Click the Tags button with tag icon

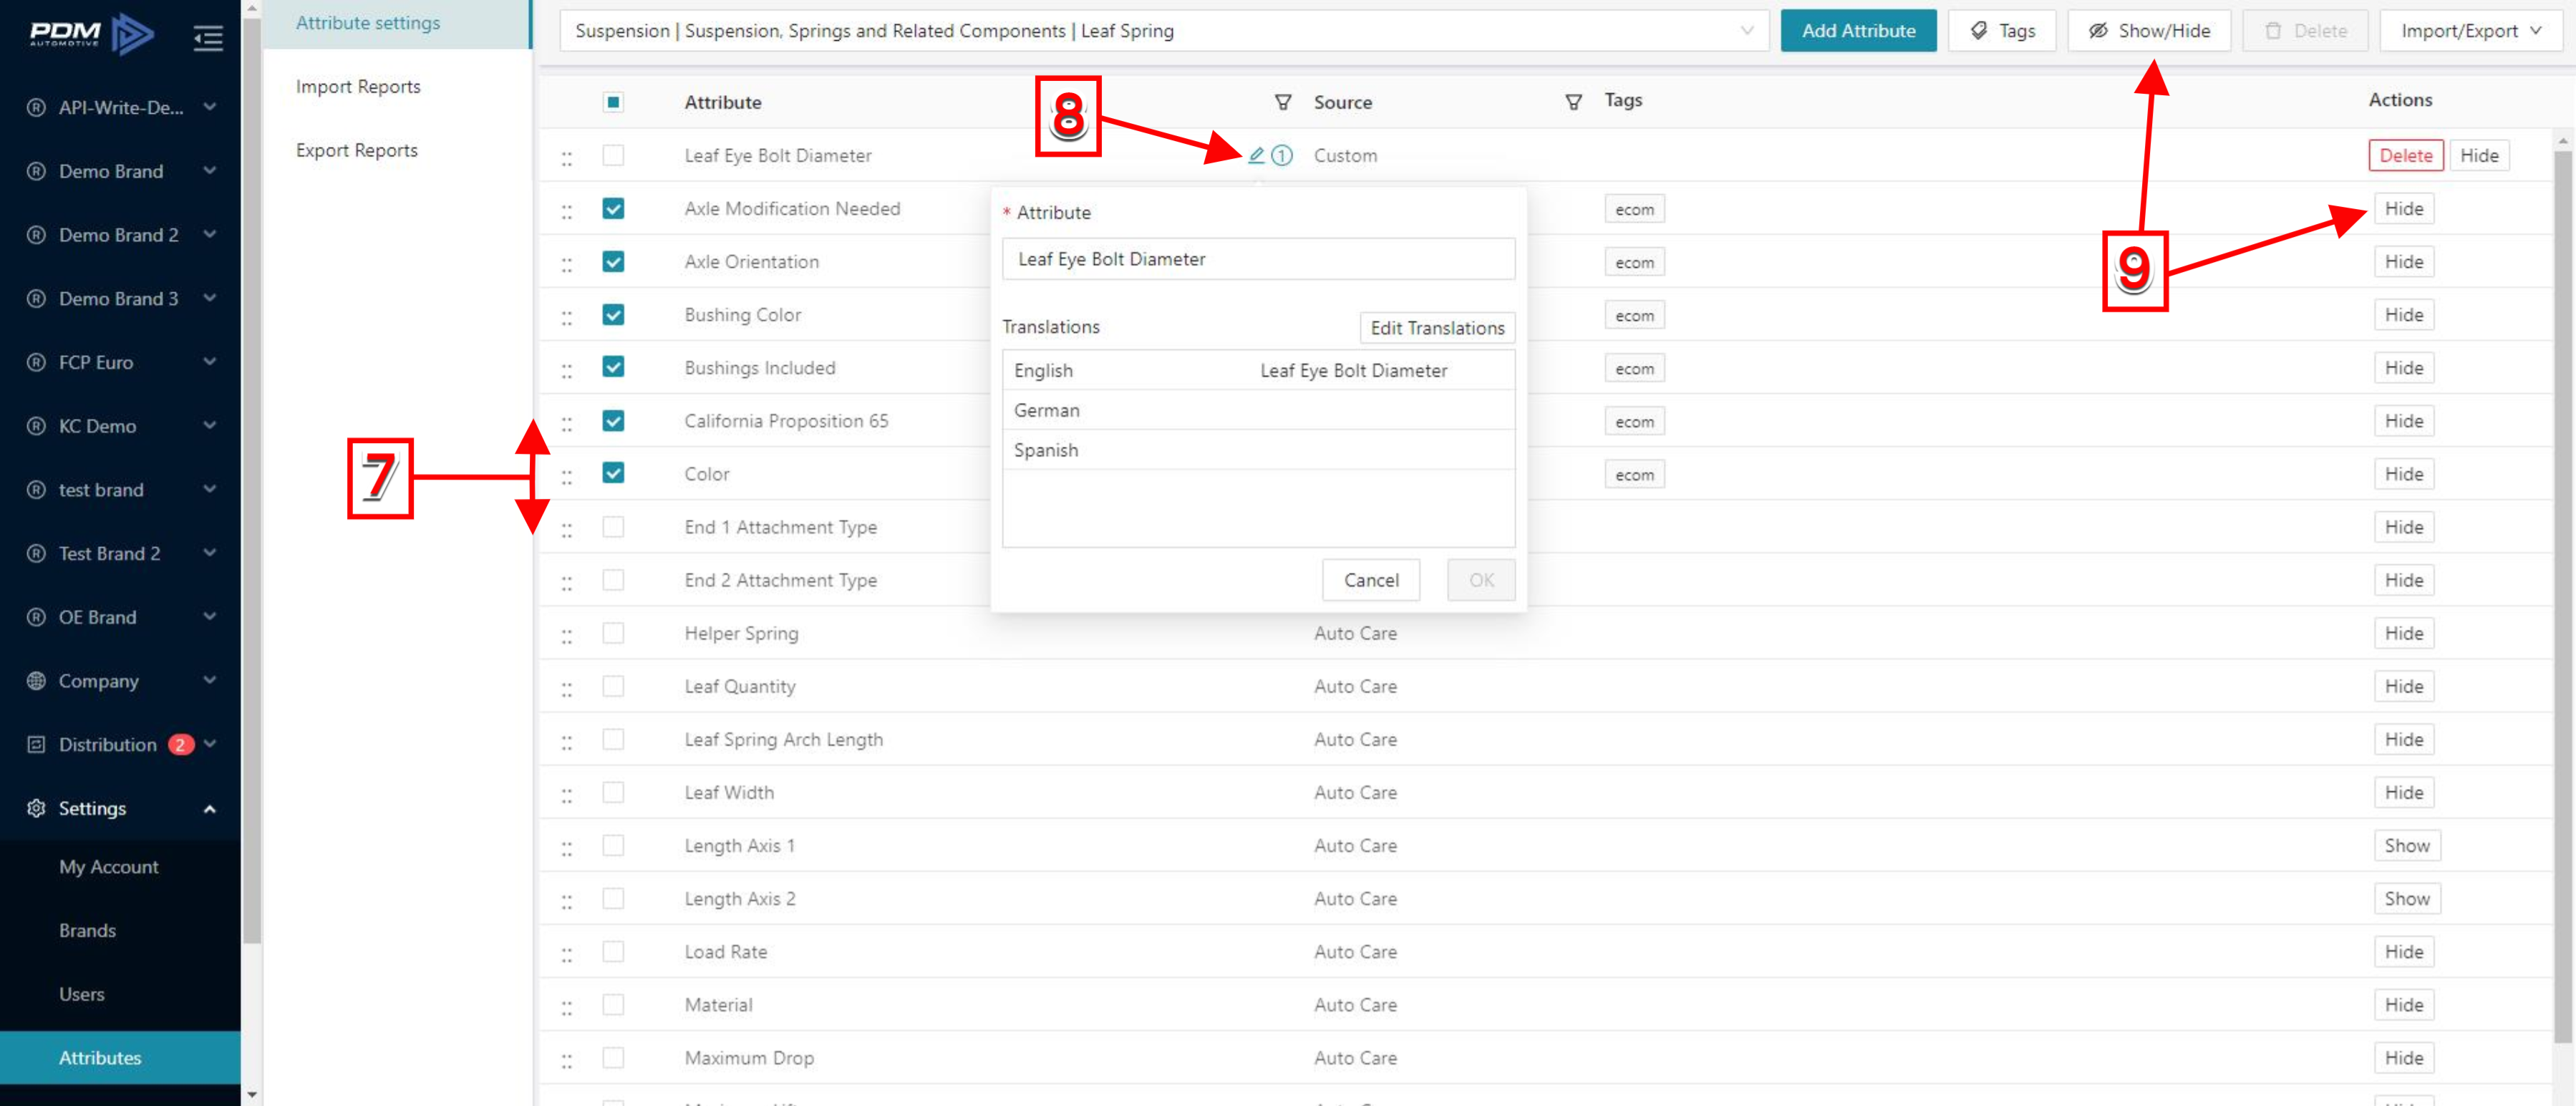[x=2002, y=31]
